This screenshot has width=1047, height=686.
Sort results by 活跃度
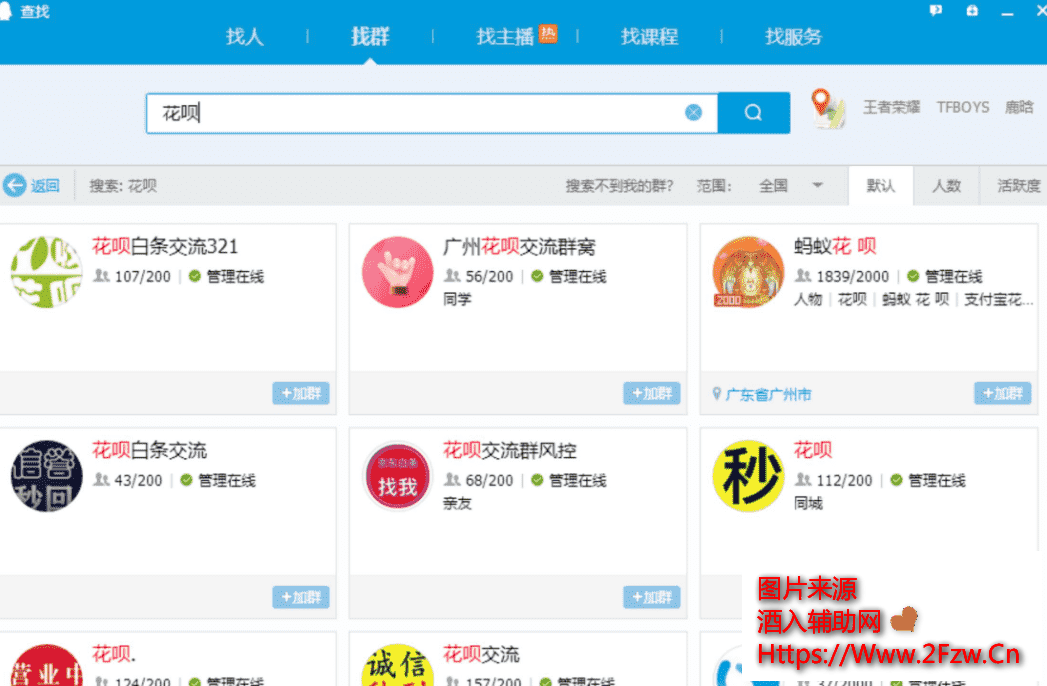point(1018,186)
